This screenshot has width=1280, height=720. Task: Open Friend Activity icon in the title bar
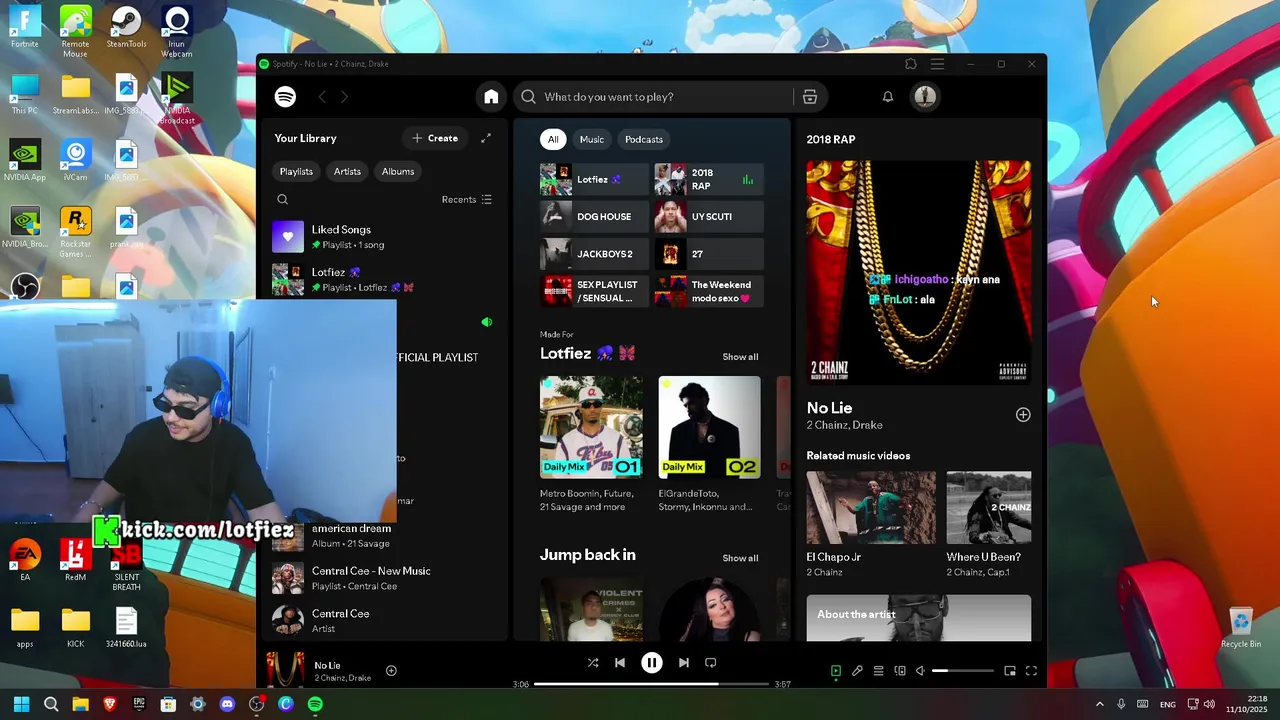pos(911,64)
